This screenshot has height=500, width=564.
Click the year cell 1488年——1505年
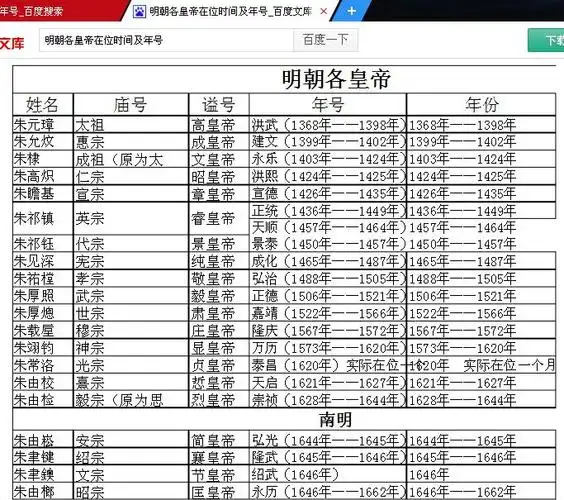481,278
